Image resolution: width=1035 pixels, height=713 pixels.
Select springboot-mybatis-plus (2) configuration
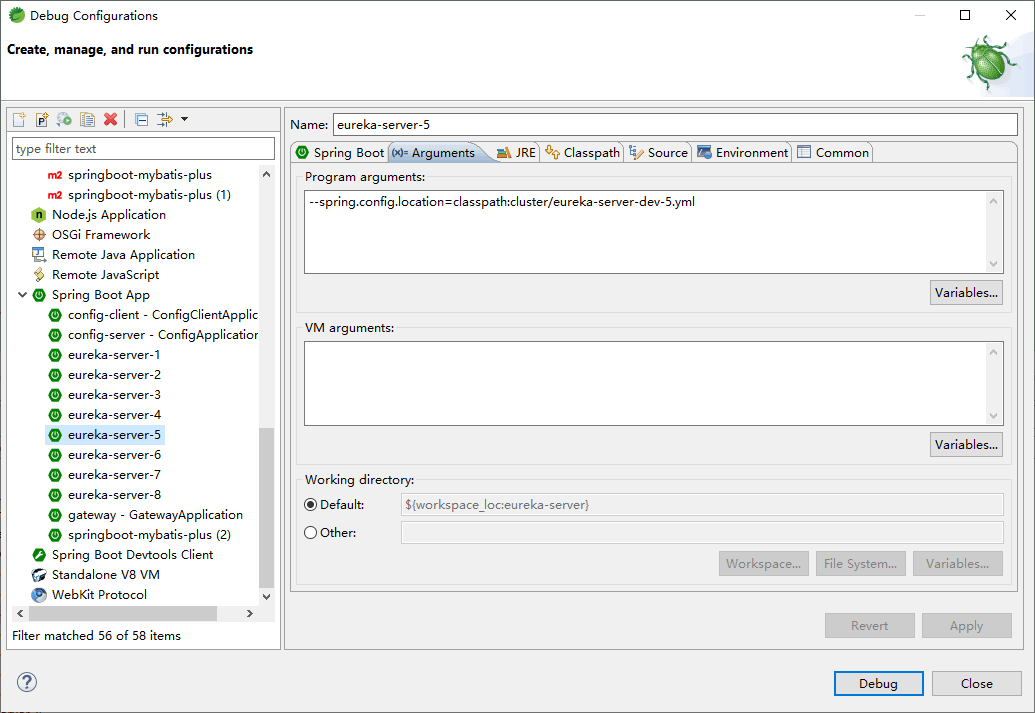(140, 535)
